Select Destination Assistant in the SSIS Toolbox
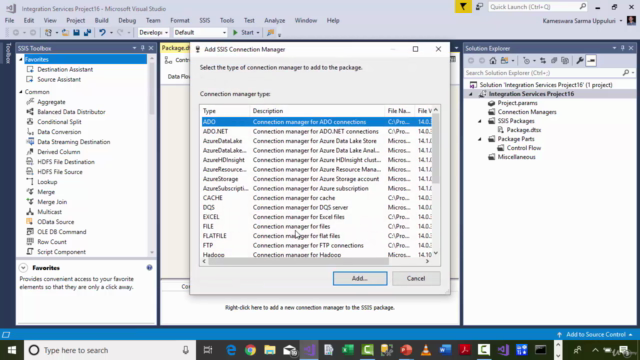This screenshot has height=360, width=640. click(x=65, y=69)
